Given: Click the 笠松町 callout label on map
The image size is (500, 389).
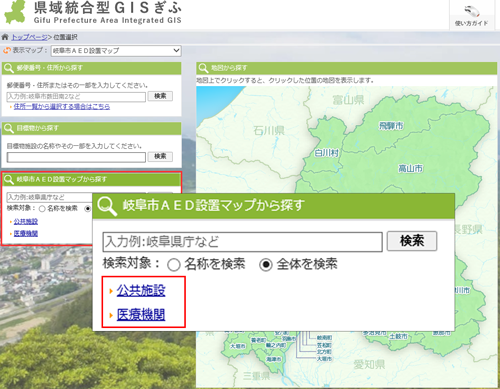Looking at the screenshot, I should (324, 345).
